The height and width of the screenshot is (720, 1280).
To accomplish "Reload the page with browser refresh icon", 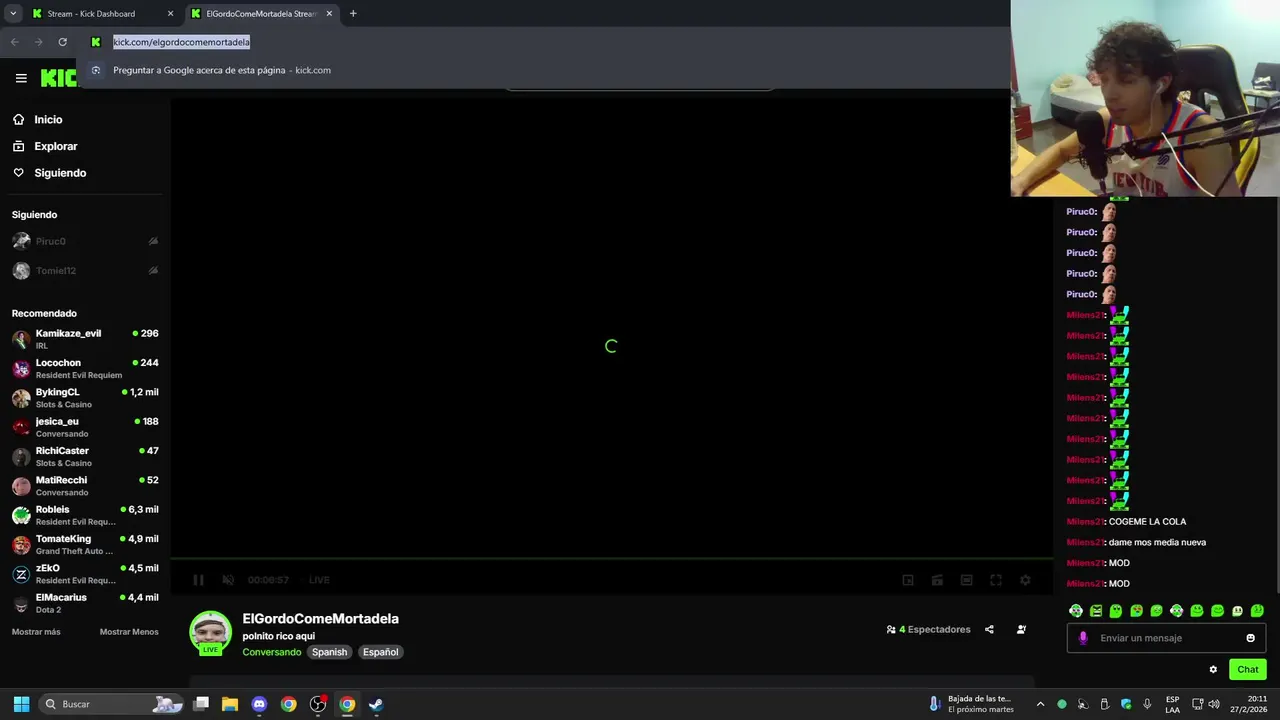I will click(62, 42).
